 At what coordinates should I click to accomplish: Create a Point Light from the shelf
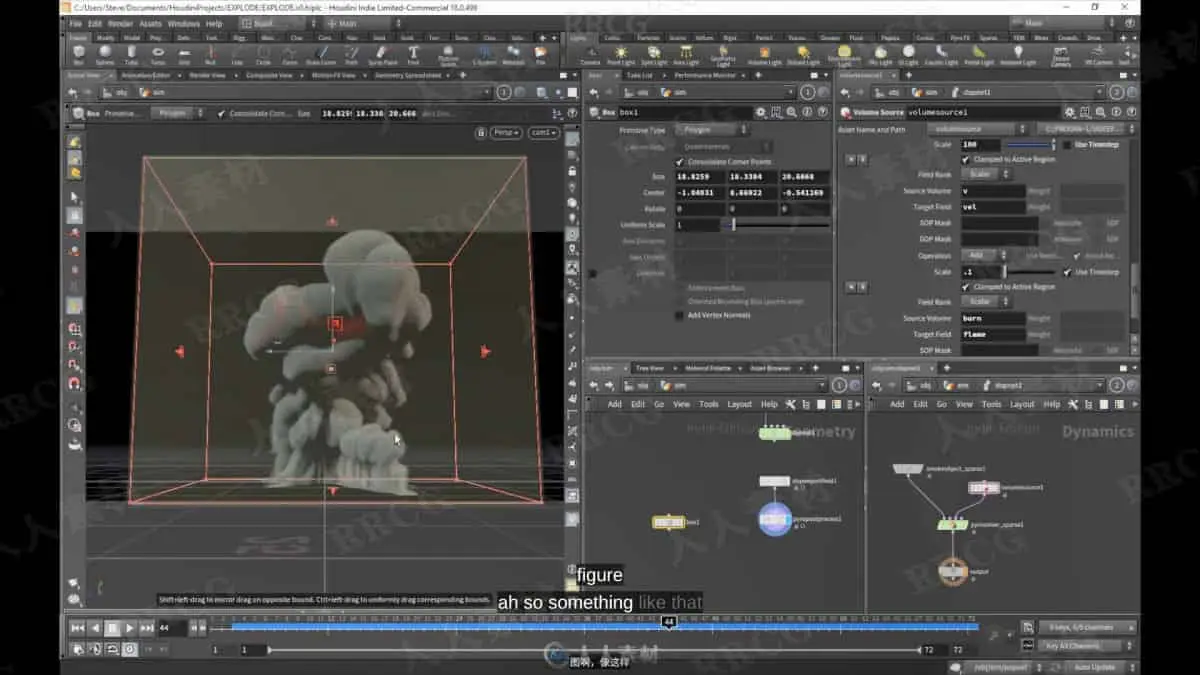click(621, 54)
